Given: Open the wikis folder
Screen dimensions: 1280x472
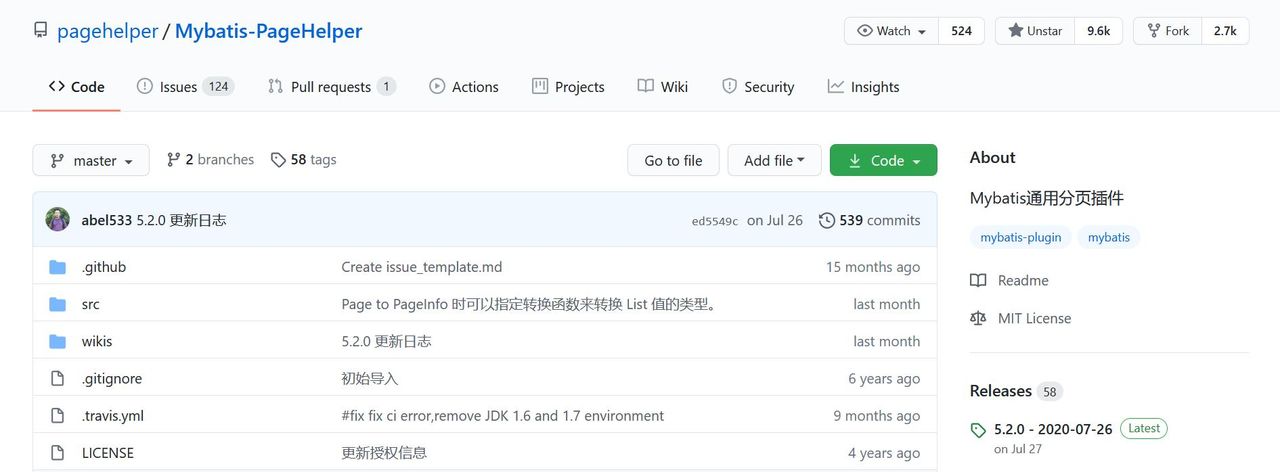Looking at the screenshot, I should coord(97,341).
